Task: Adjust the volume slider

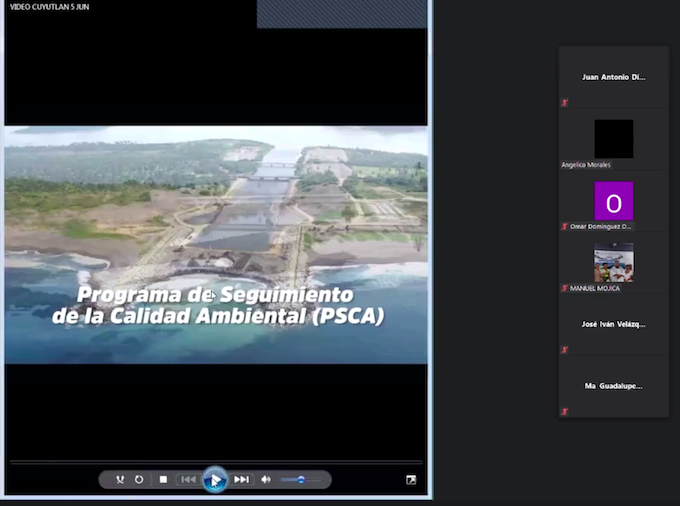Action: tap(298, 480)
